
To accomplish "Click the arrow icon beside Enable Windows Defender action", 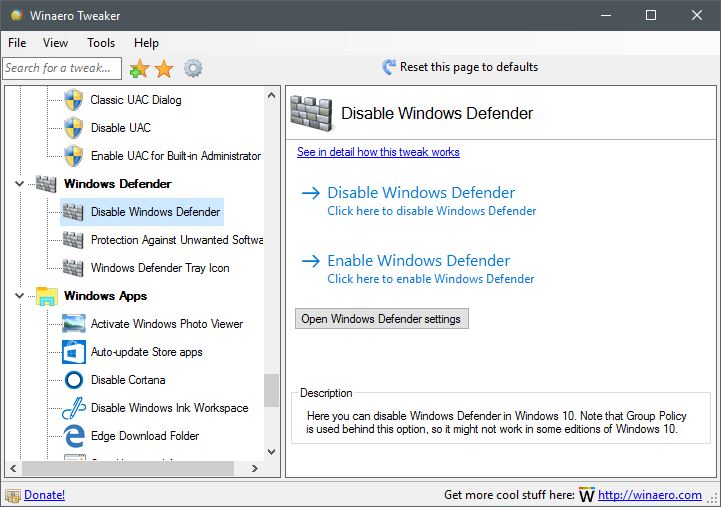I will (x=311, y=261).
